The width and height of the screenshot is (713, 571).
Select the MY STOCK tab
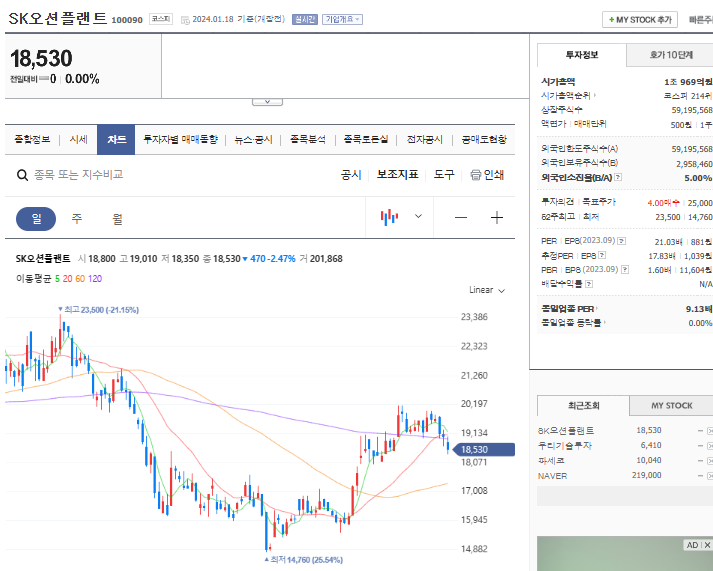(x=671, y=406)
